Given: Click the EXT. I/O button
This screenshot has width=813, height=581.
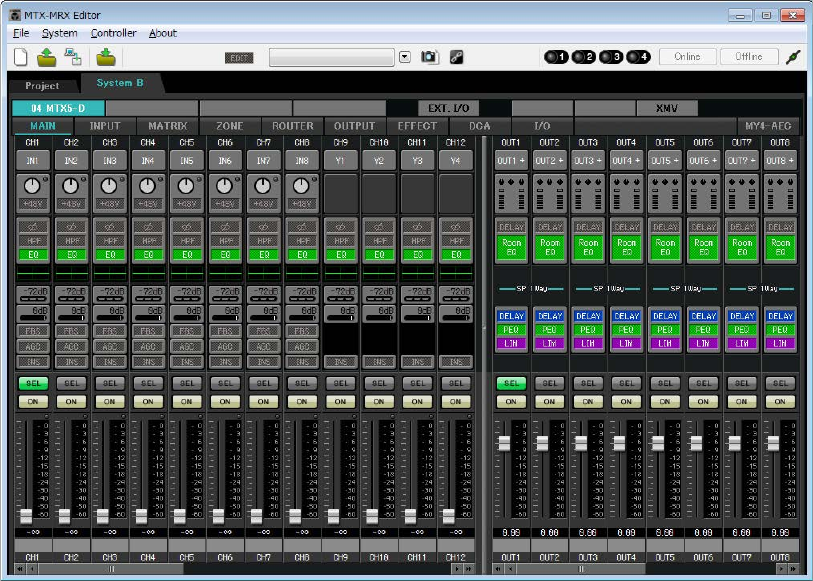Looking at the screenshot, I should (x=448, y=108).
